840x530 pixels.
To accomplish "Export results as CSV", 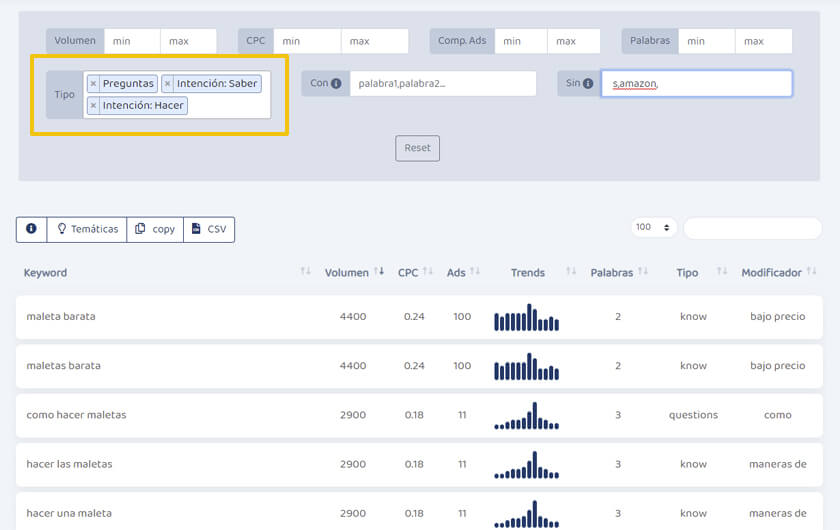I will 209,229.
